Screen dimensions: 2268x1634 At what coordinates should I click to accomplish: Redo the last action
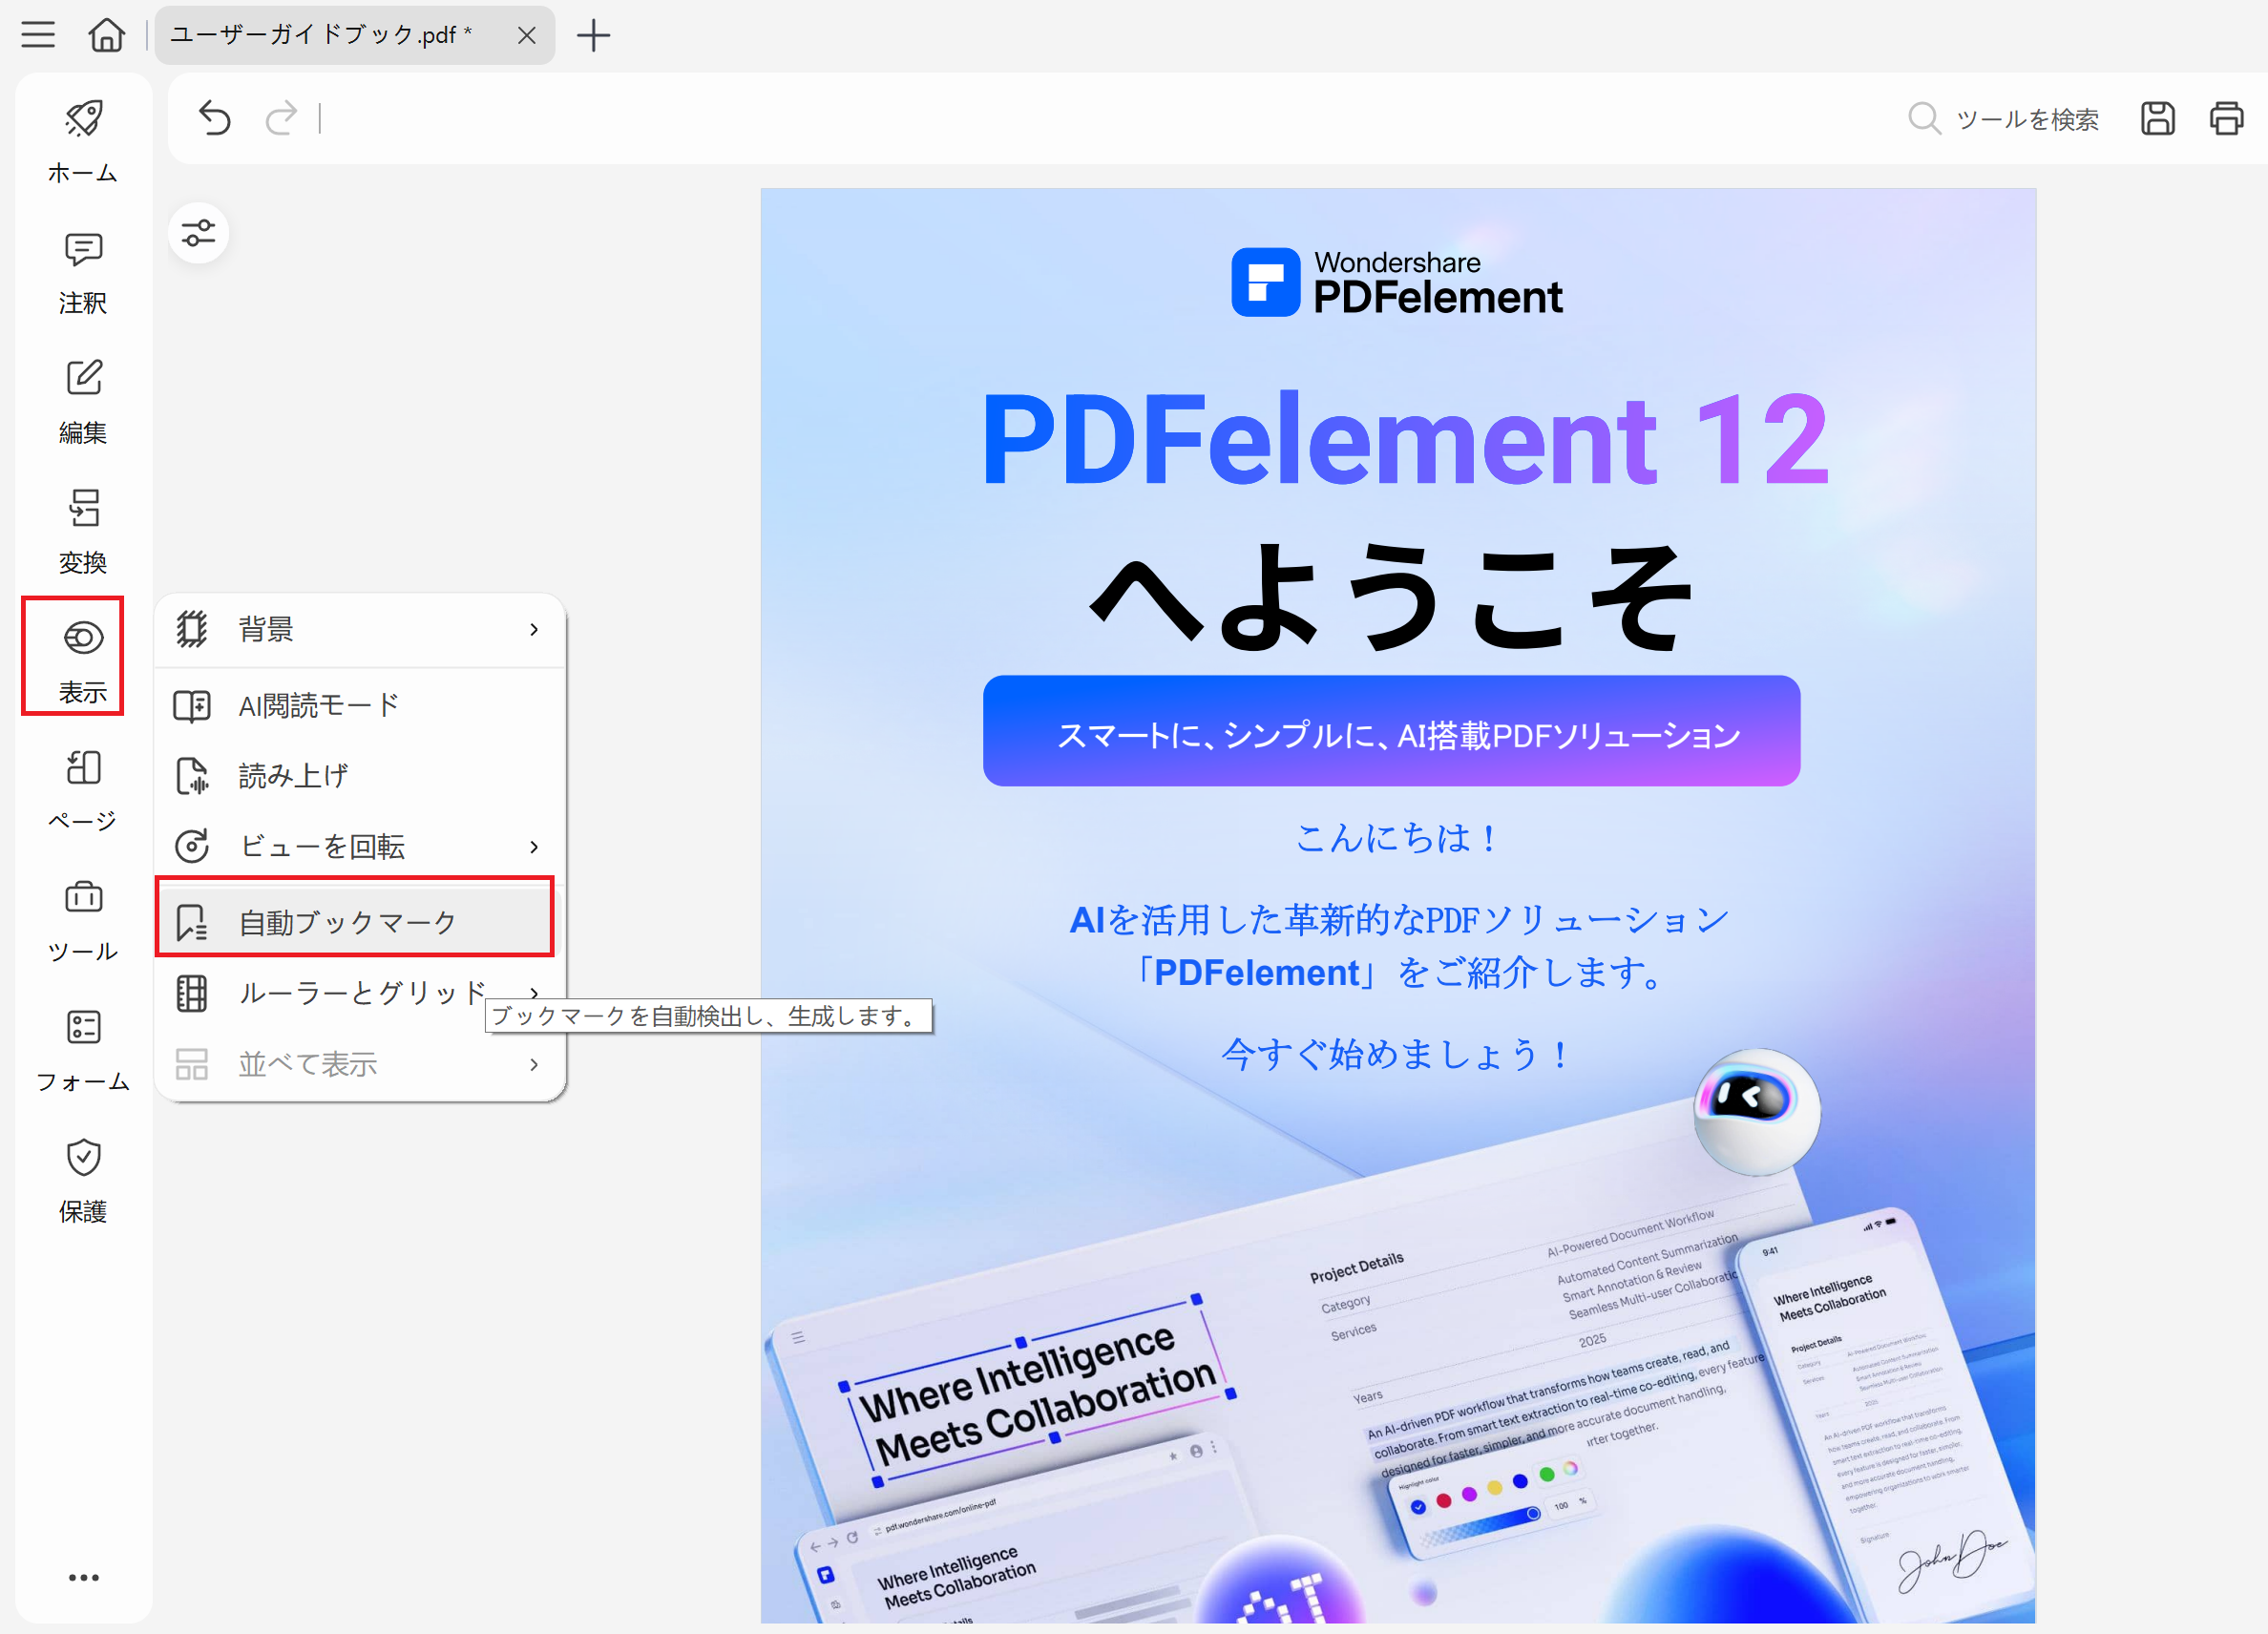click(x=281, y=118)
